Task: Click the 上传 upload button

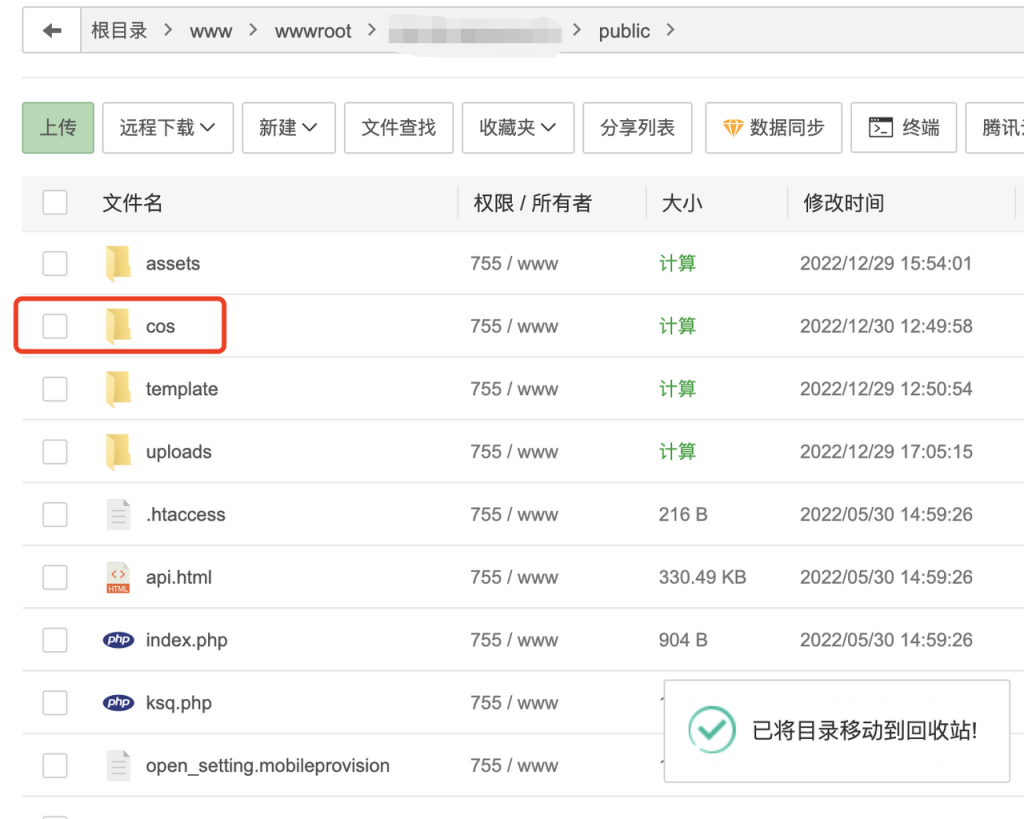Action: coord(57,127)
